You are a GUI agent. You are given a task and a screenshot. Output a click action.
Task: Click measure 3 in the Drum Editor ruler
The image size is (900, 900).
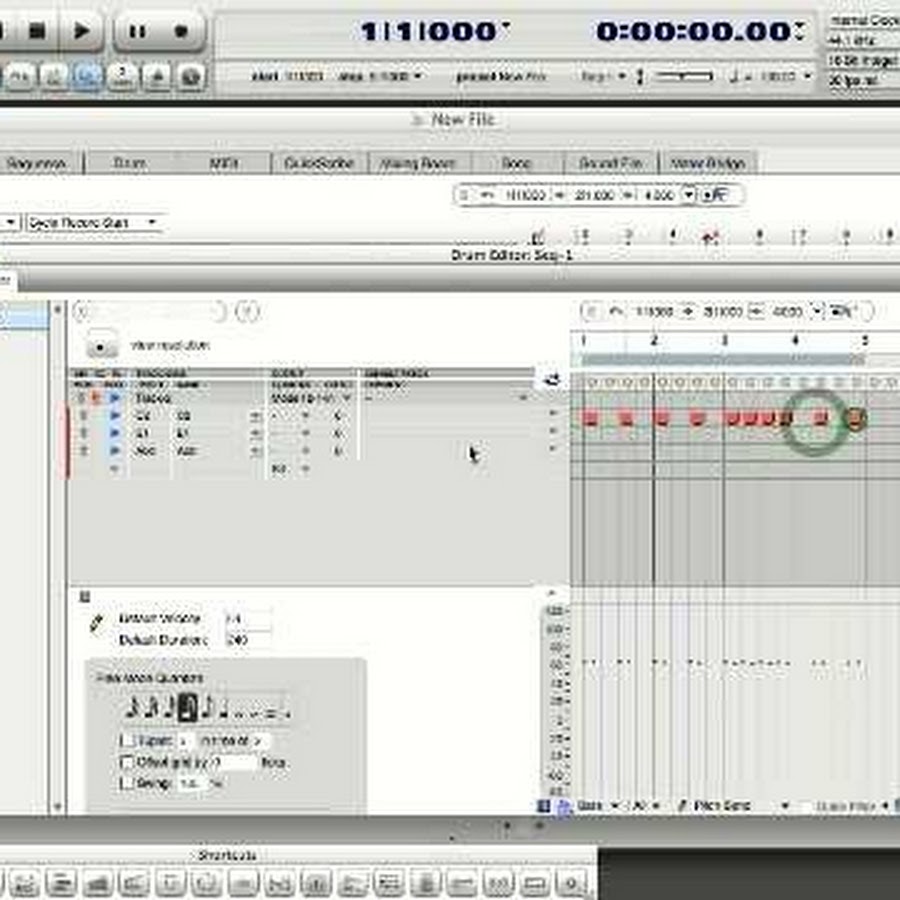click(x=724, y=341)
